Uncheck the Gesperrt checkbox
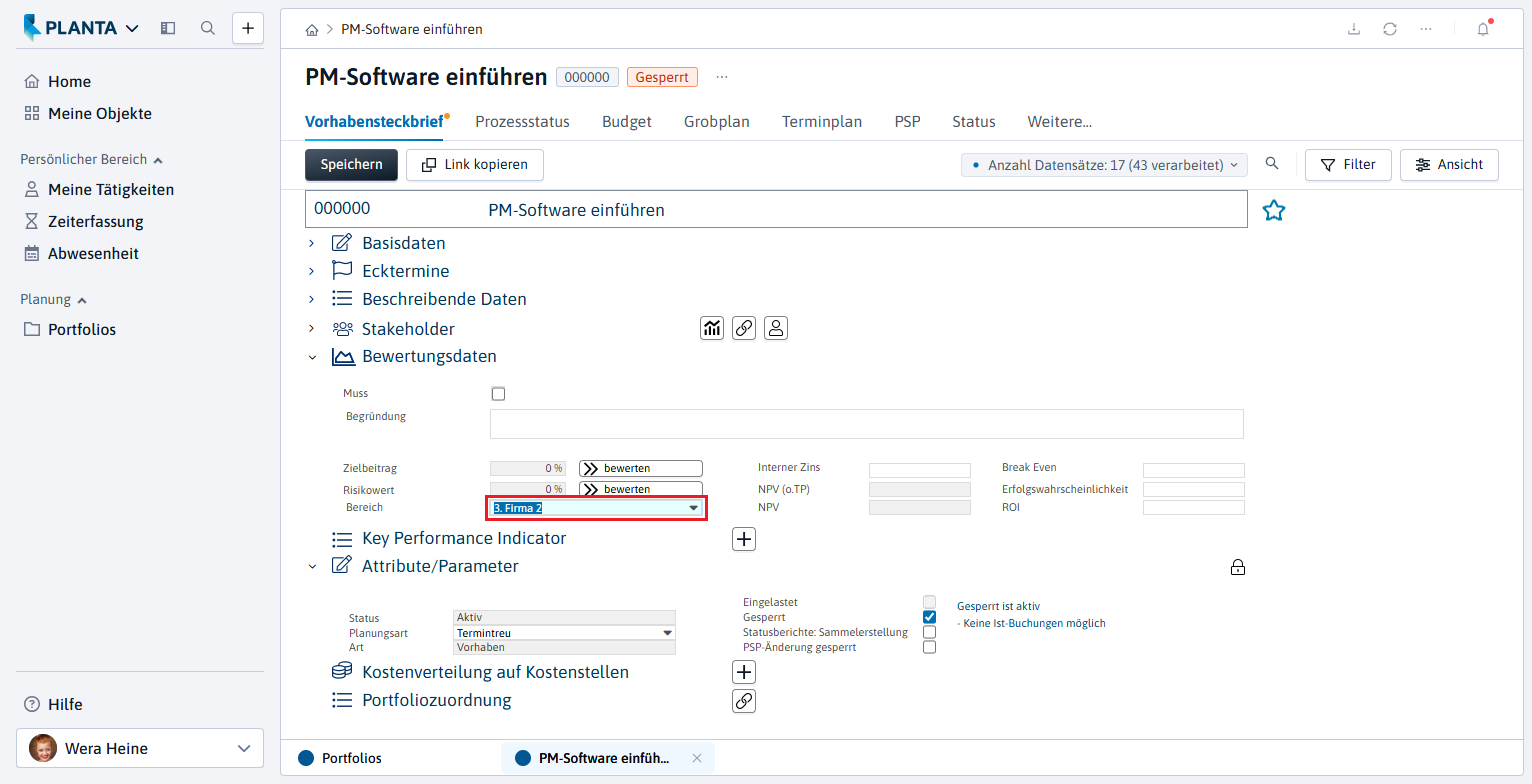1532x784 pixels. tap(929, 617)
